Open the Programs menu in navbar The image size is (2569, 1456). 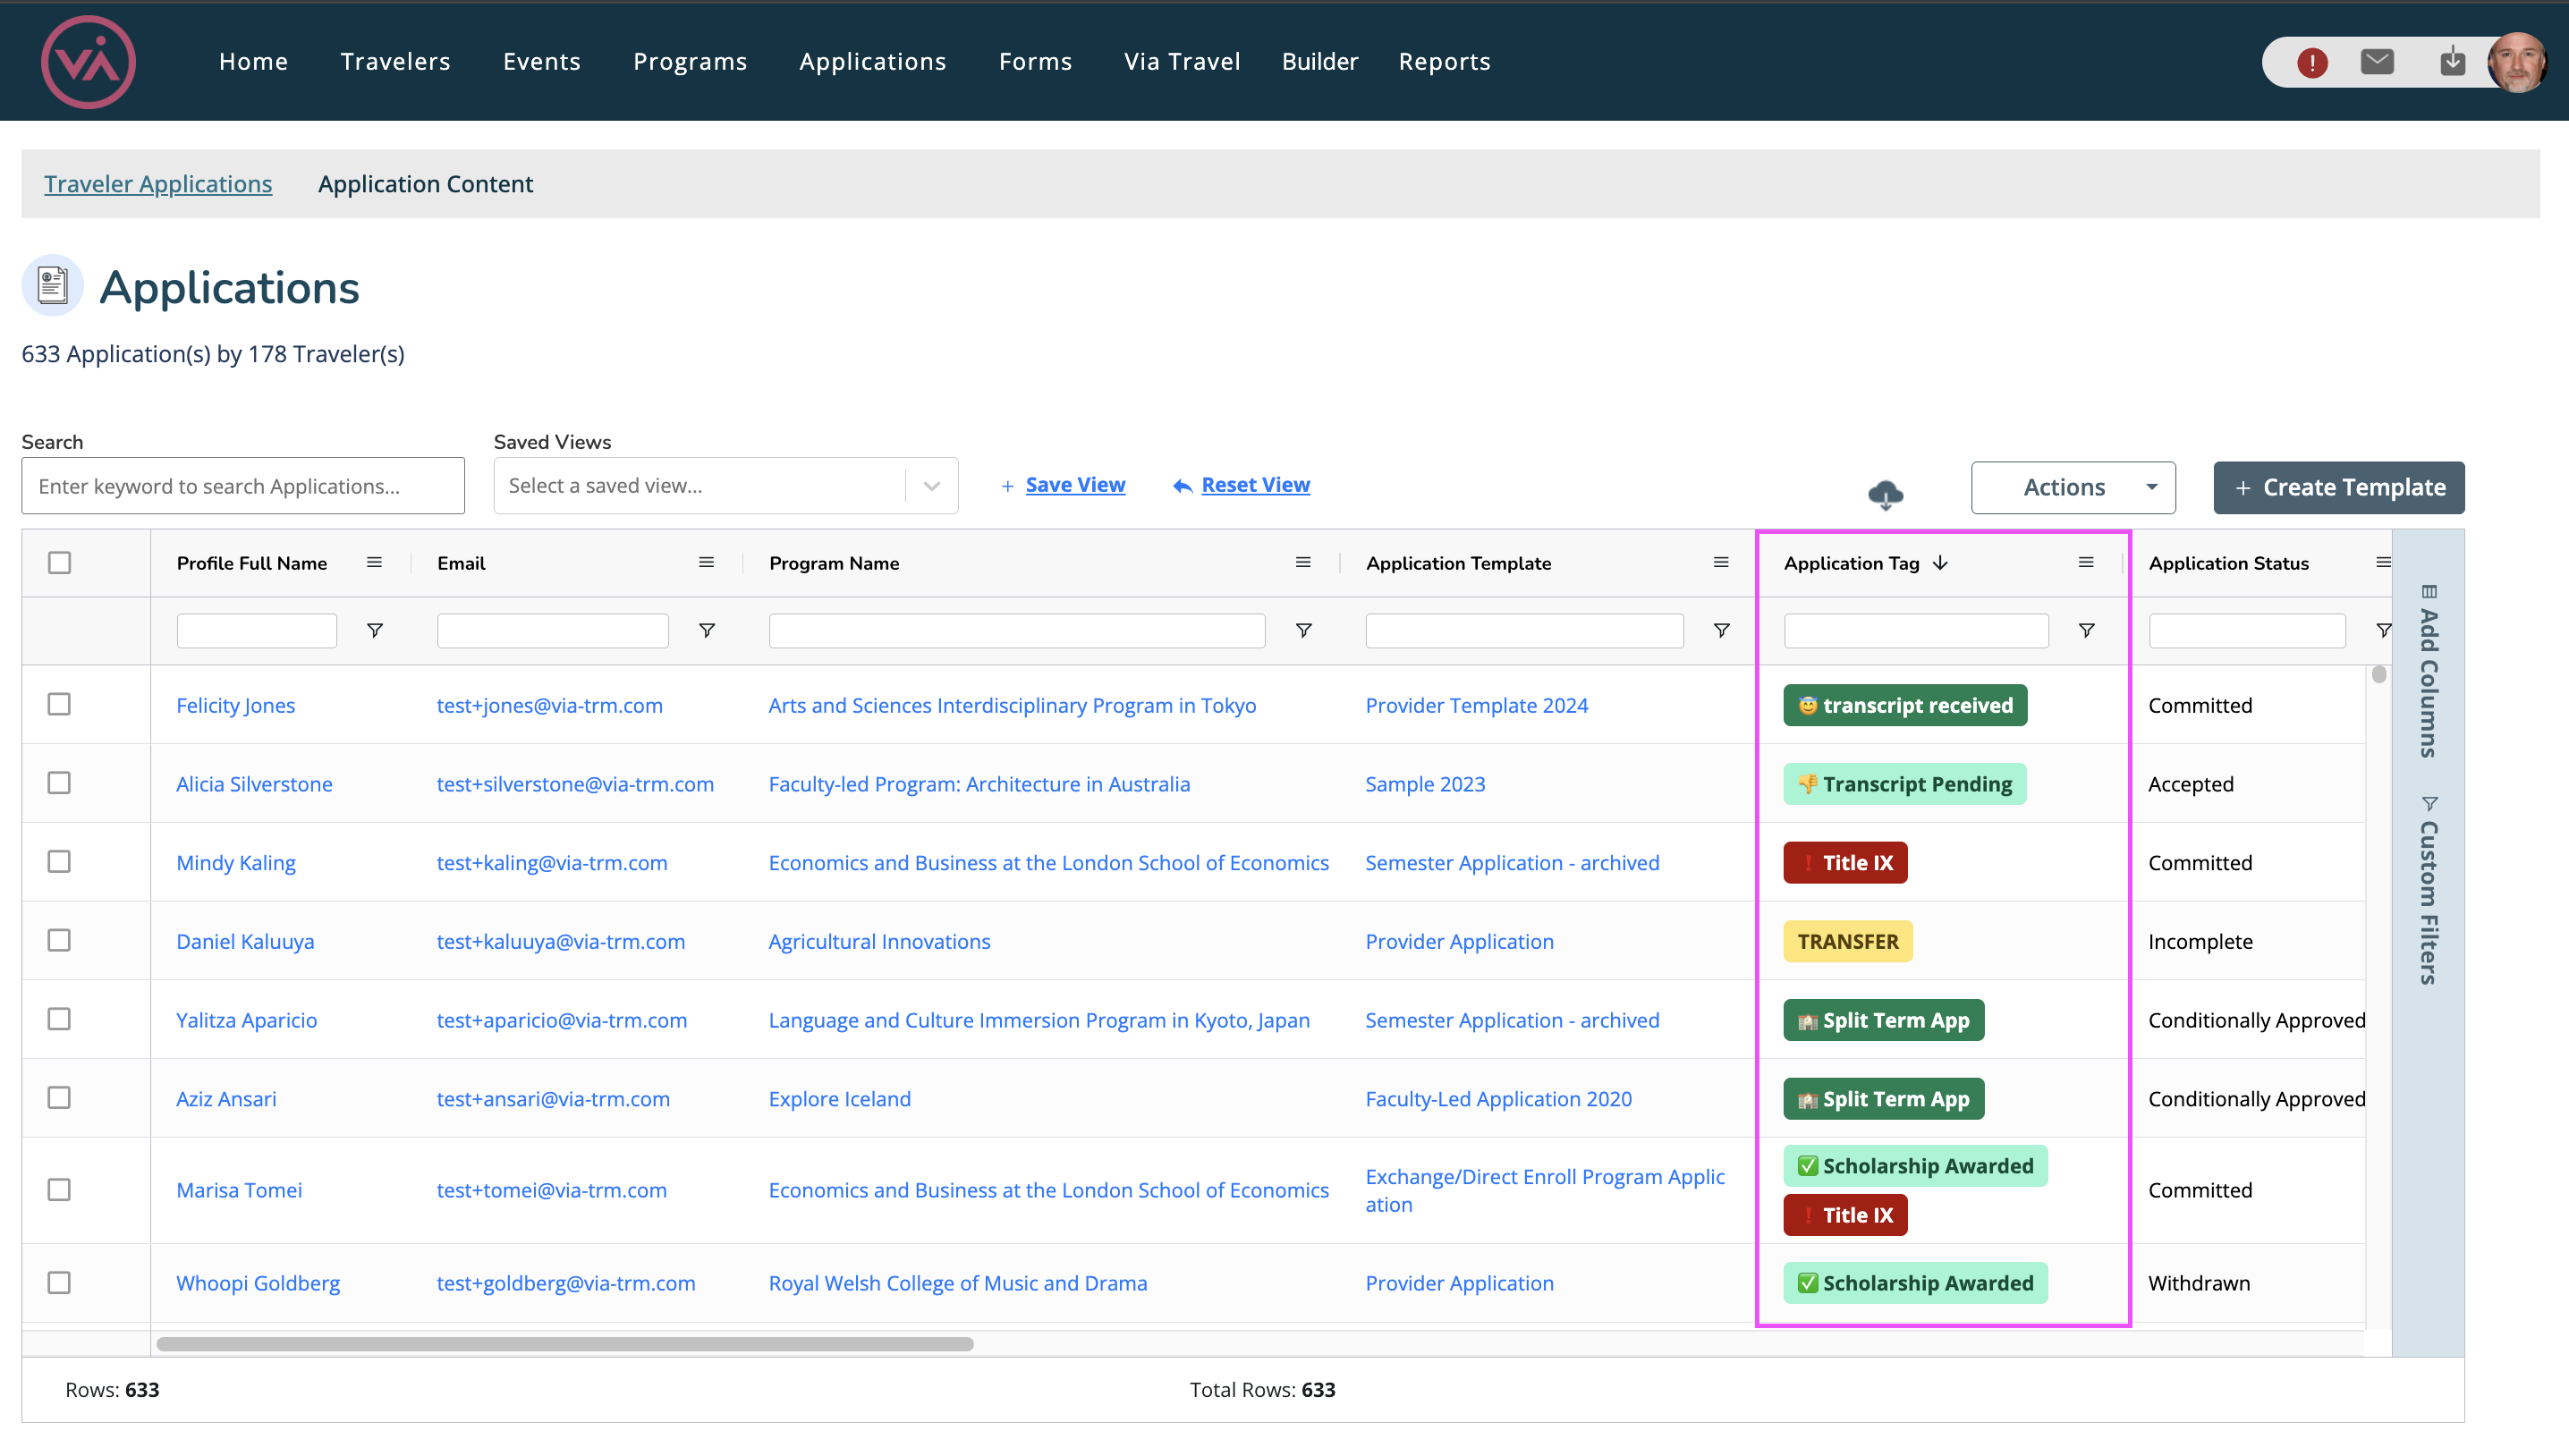pyautogui.click(x=690, y=62)
